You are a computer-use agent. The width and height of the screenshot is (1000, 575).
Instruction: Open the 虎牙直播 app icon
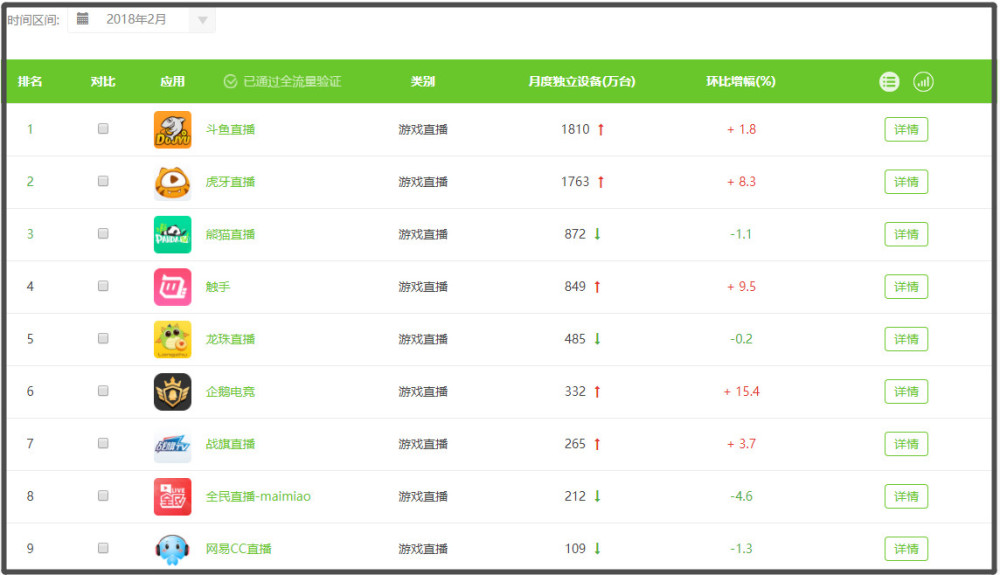[x=172, y=182]
